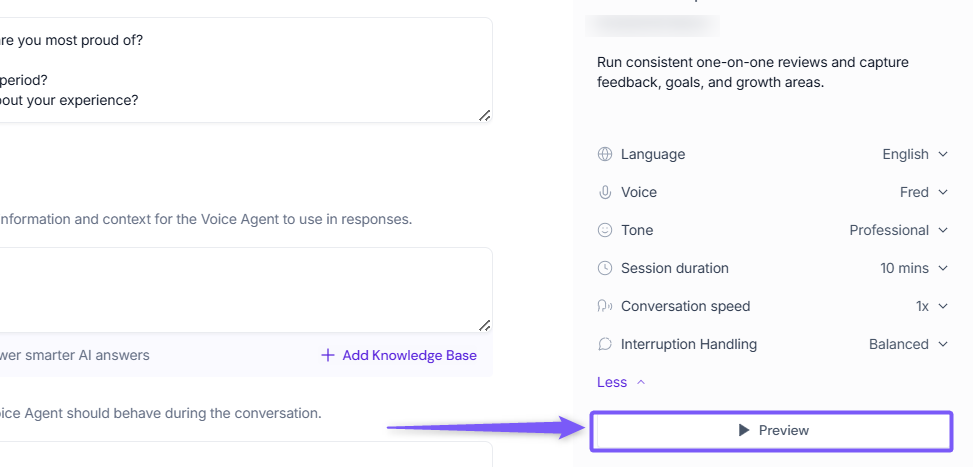Screen dimensions: 973x467
Task: Click the microphone Voice icon
Action: coord(604,192)
